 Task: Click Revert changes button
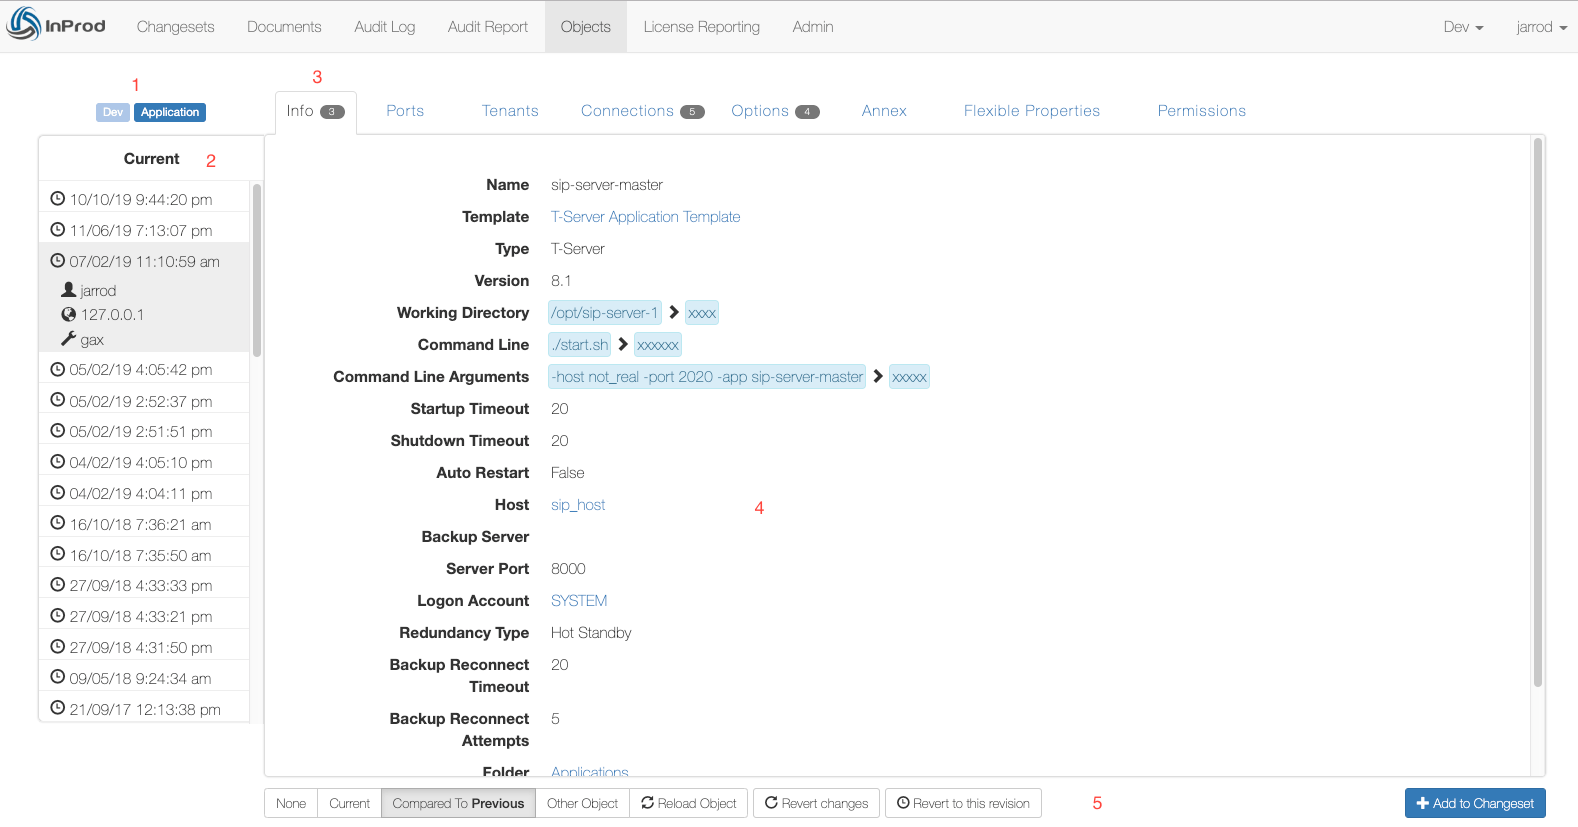[817, 803]
